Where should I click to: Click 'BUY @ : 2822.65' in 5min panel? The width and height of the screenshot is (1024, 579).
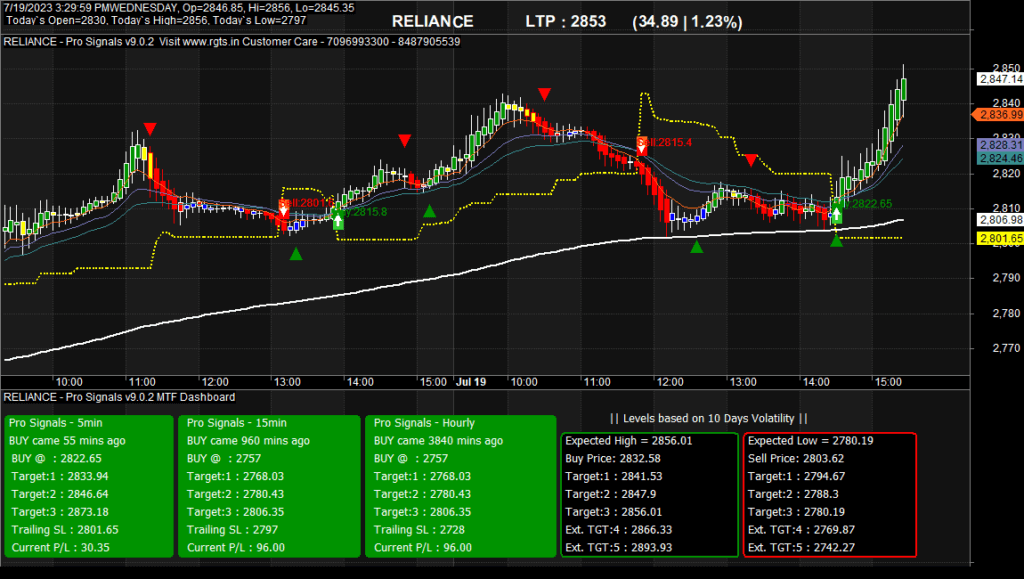point(57,458)
